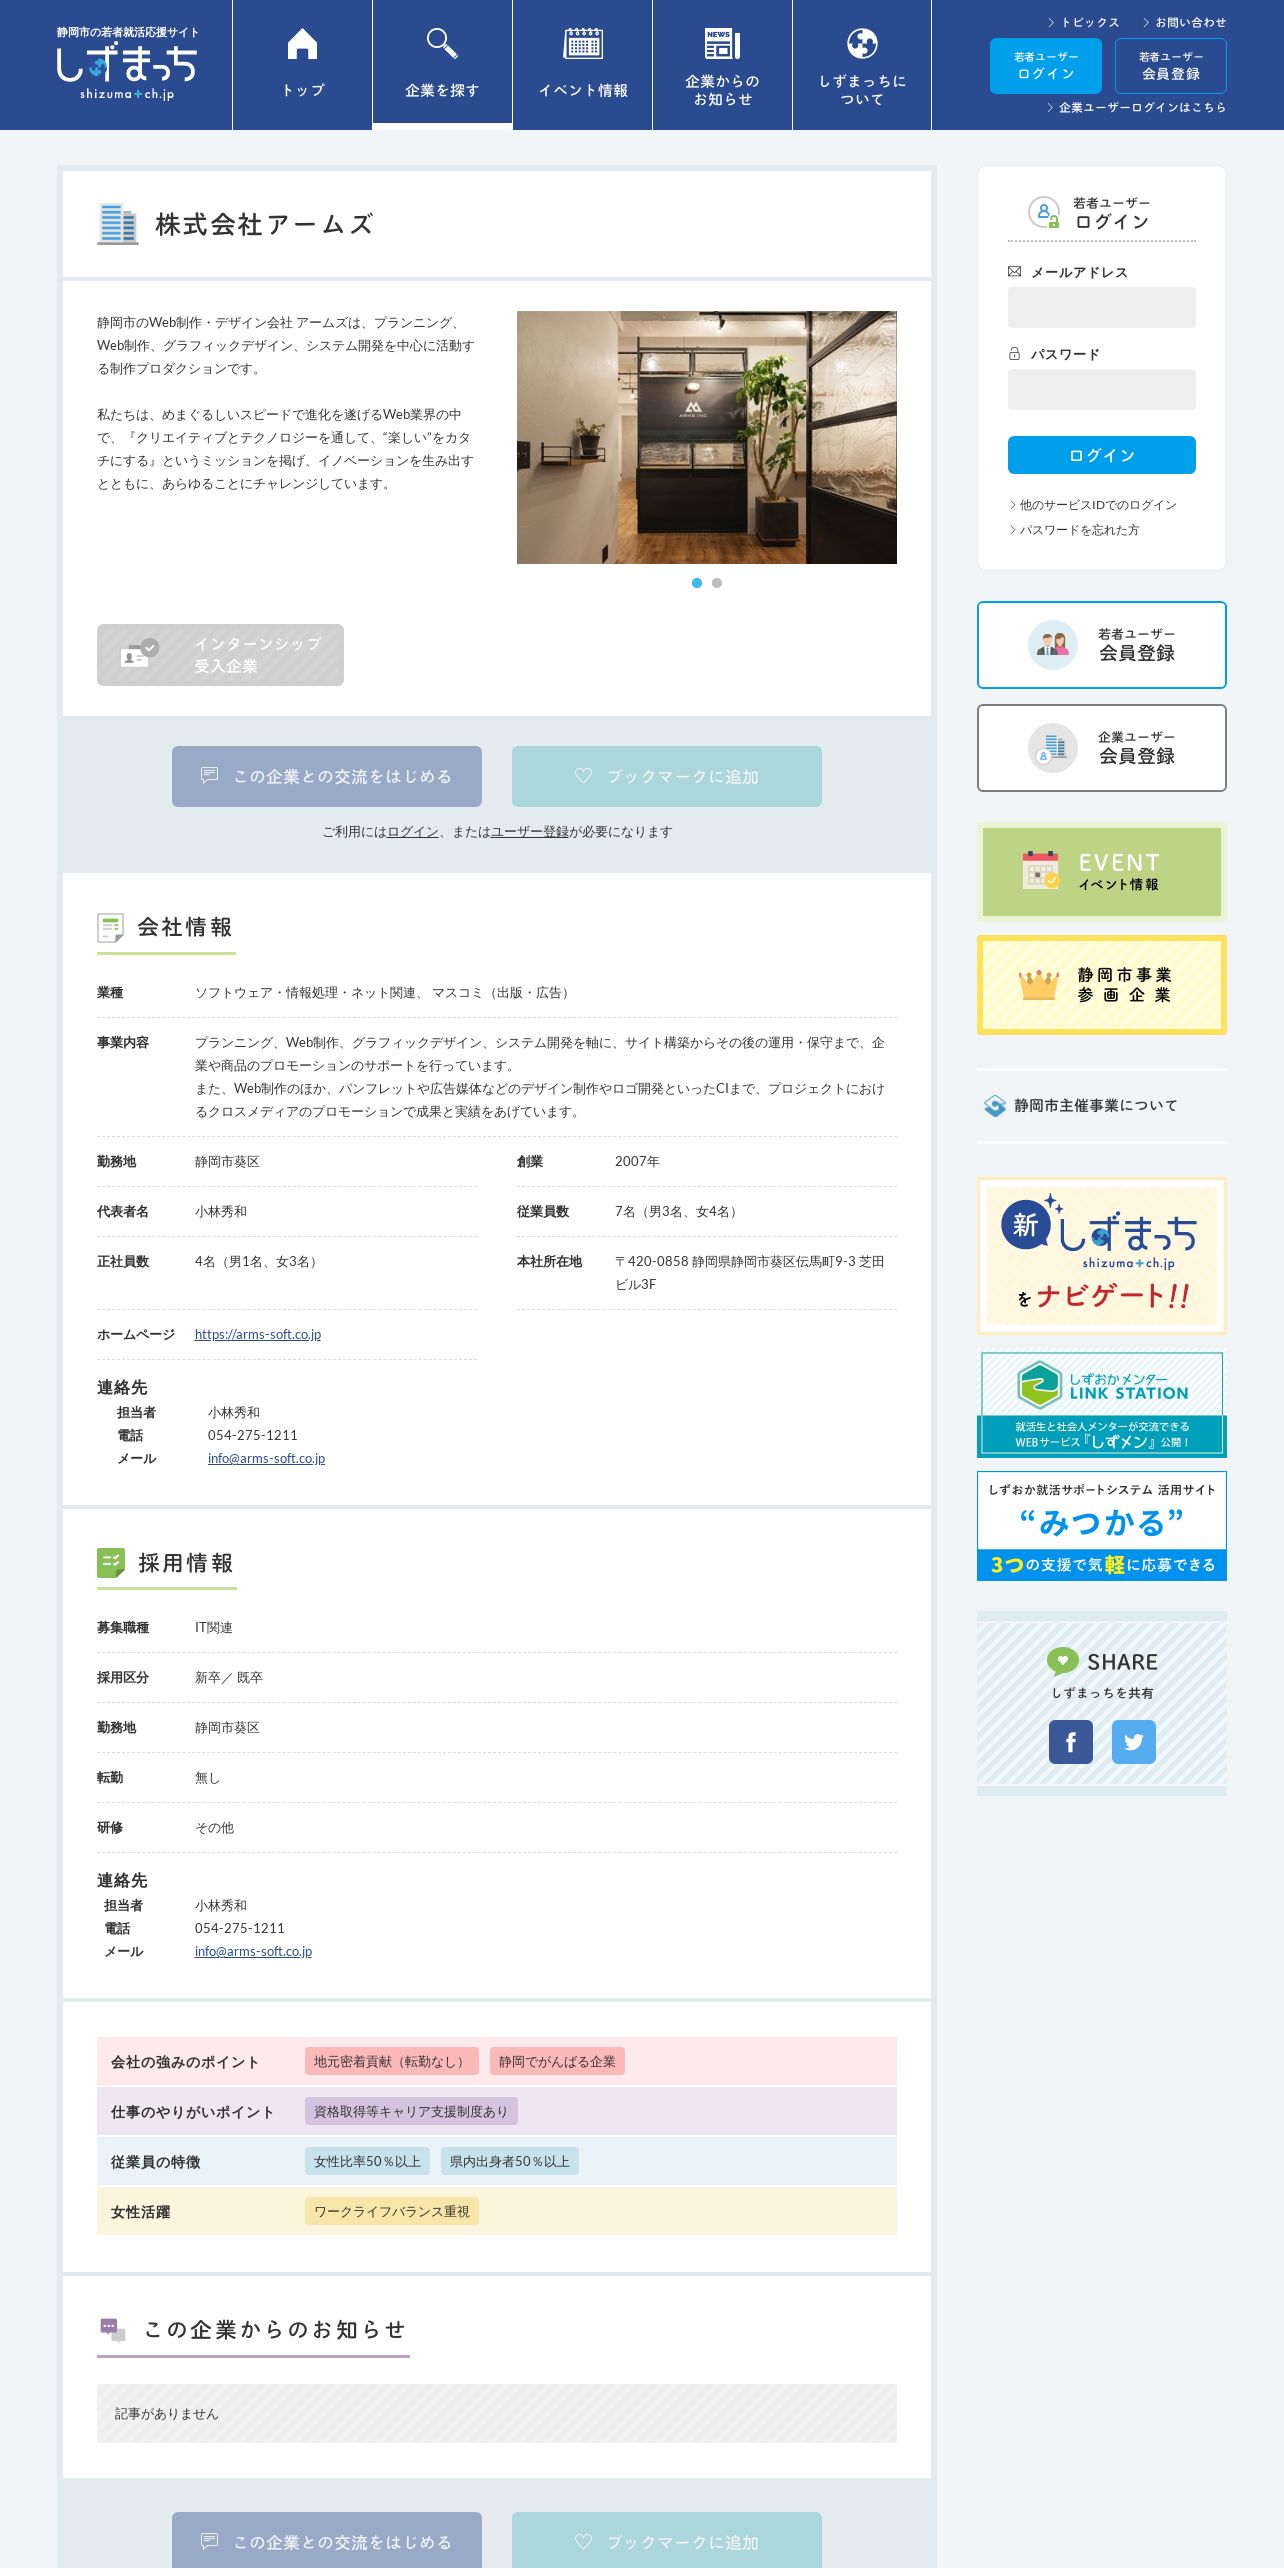Viewport: 1284px width, 2568px height.
Task: Click the bottom ブックマークに追加 button
Action: (667, 2540)
